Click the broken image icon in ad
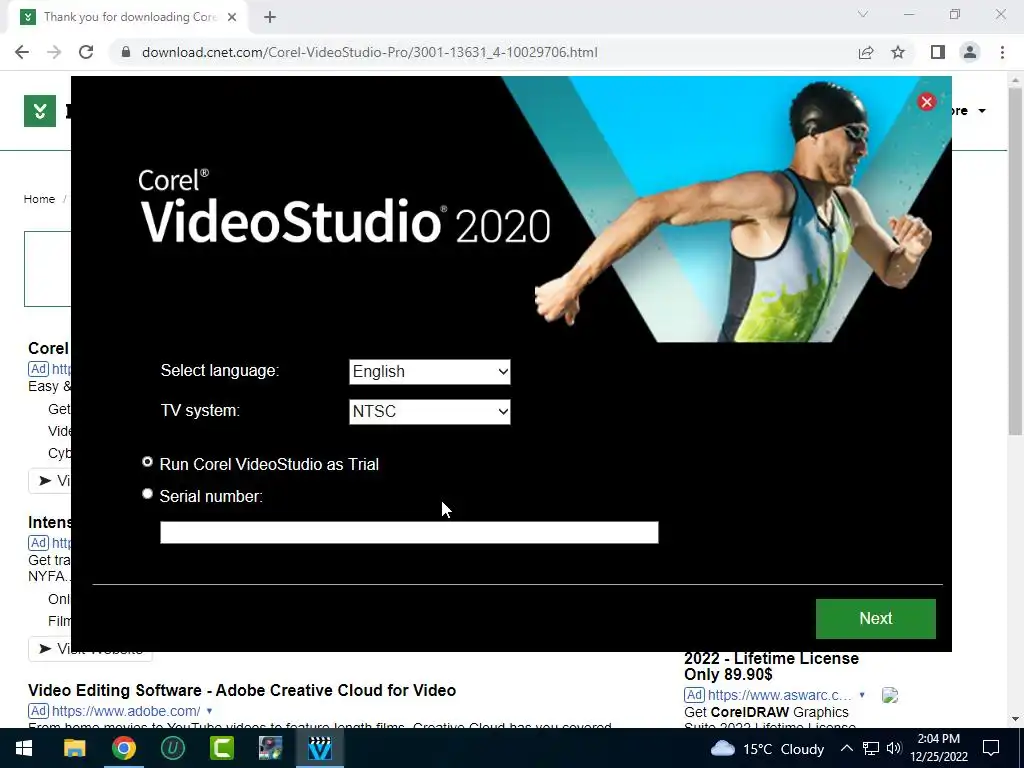 pos(889,696)
